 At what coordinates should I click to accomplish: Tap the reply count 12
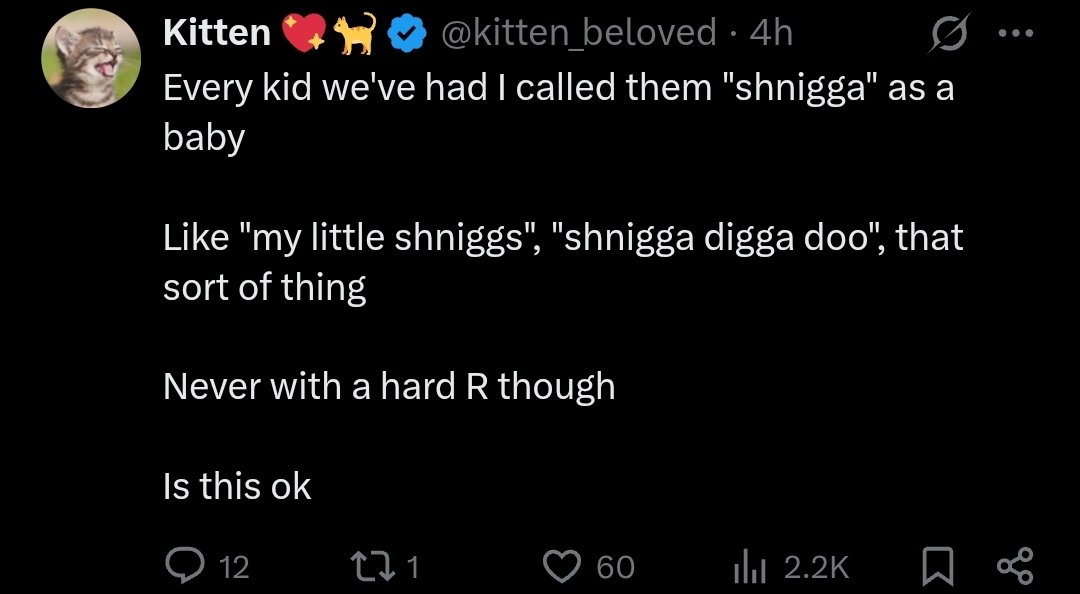(x=233, y=568)
